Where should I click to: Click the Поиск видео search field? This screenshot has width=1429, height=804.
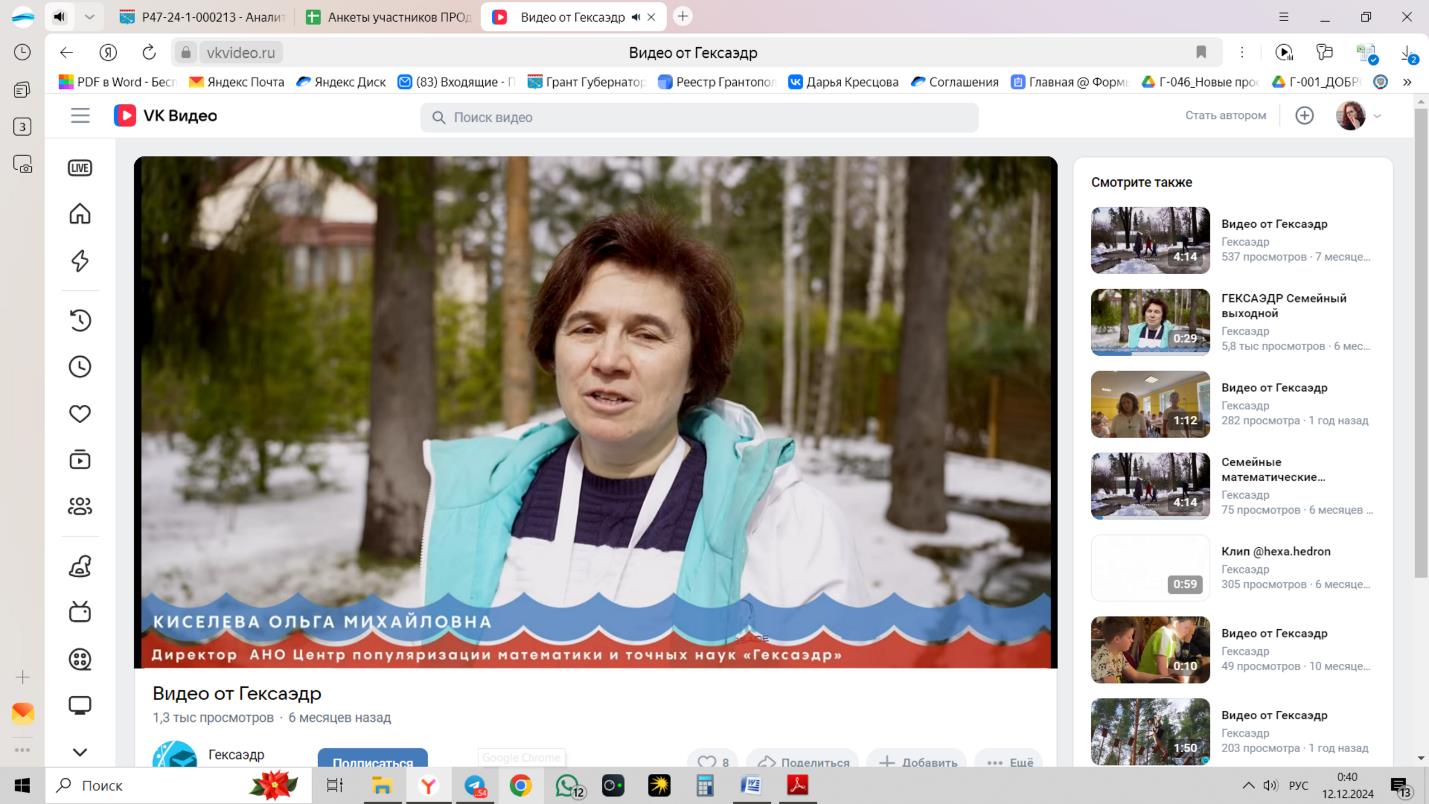700,117
